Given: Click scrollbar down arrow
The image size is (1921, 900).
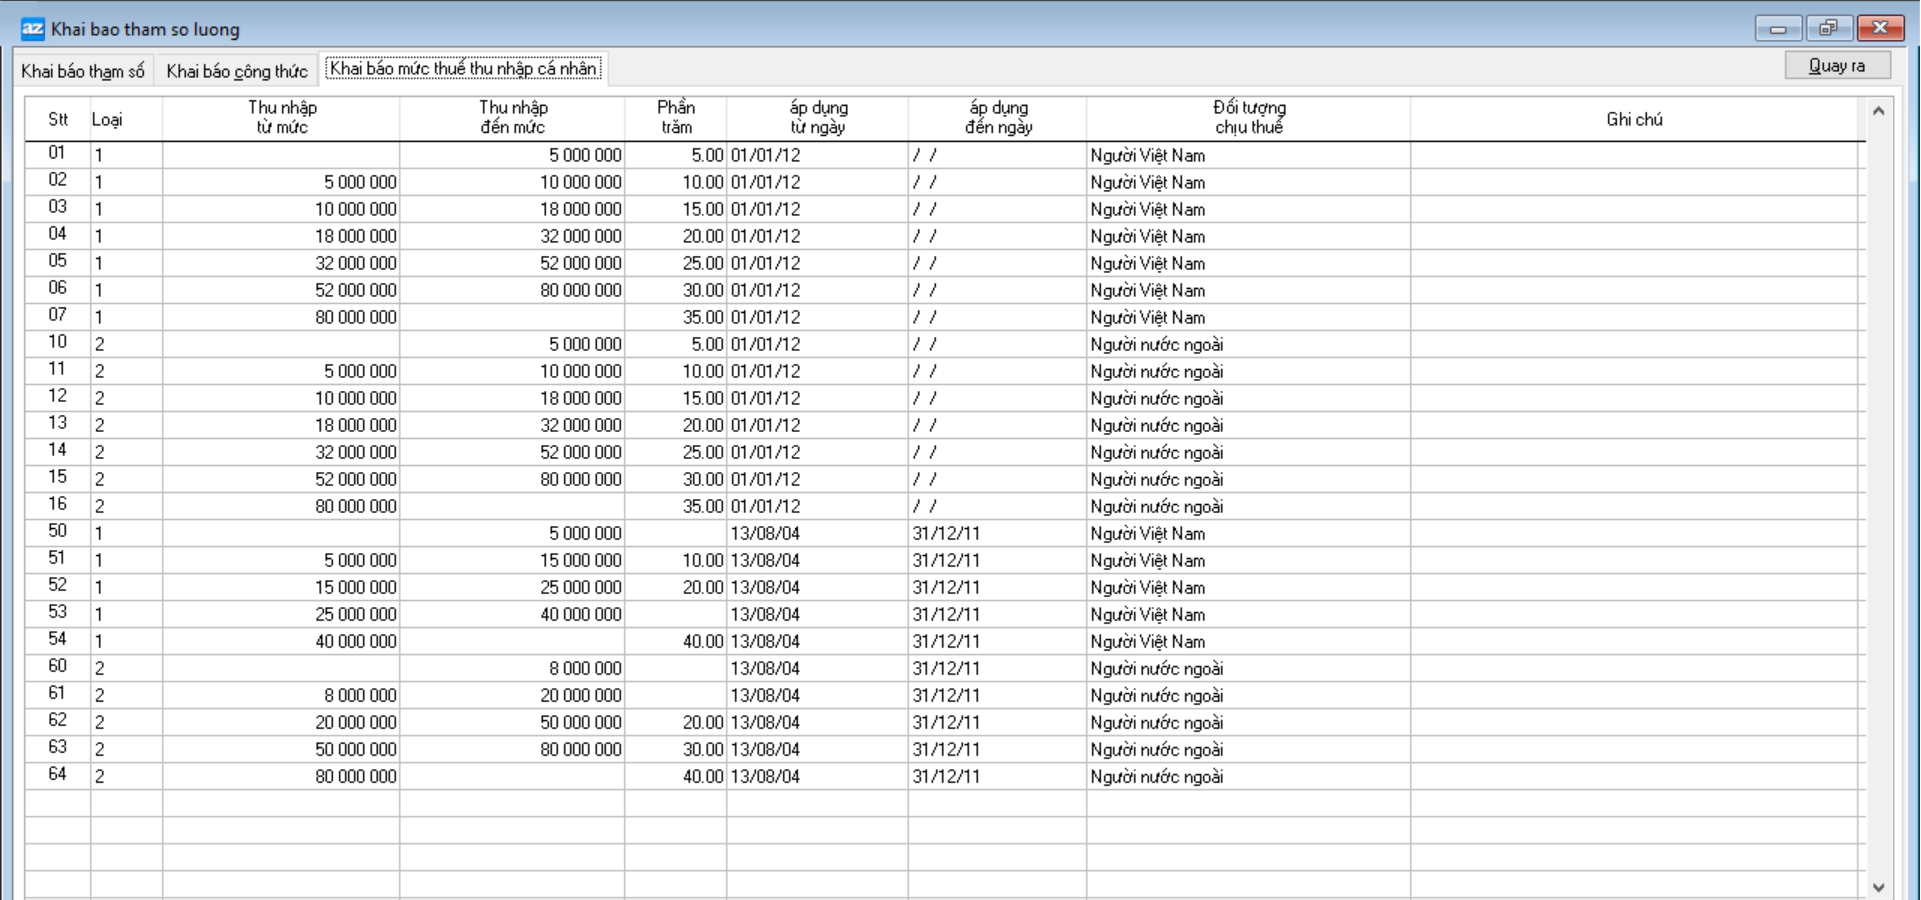Looking at the screenshot, I should (1878, 887).
